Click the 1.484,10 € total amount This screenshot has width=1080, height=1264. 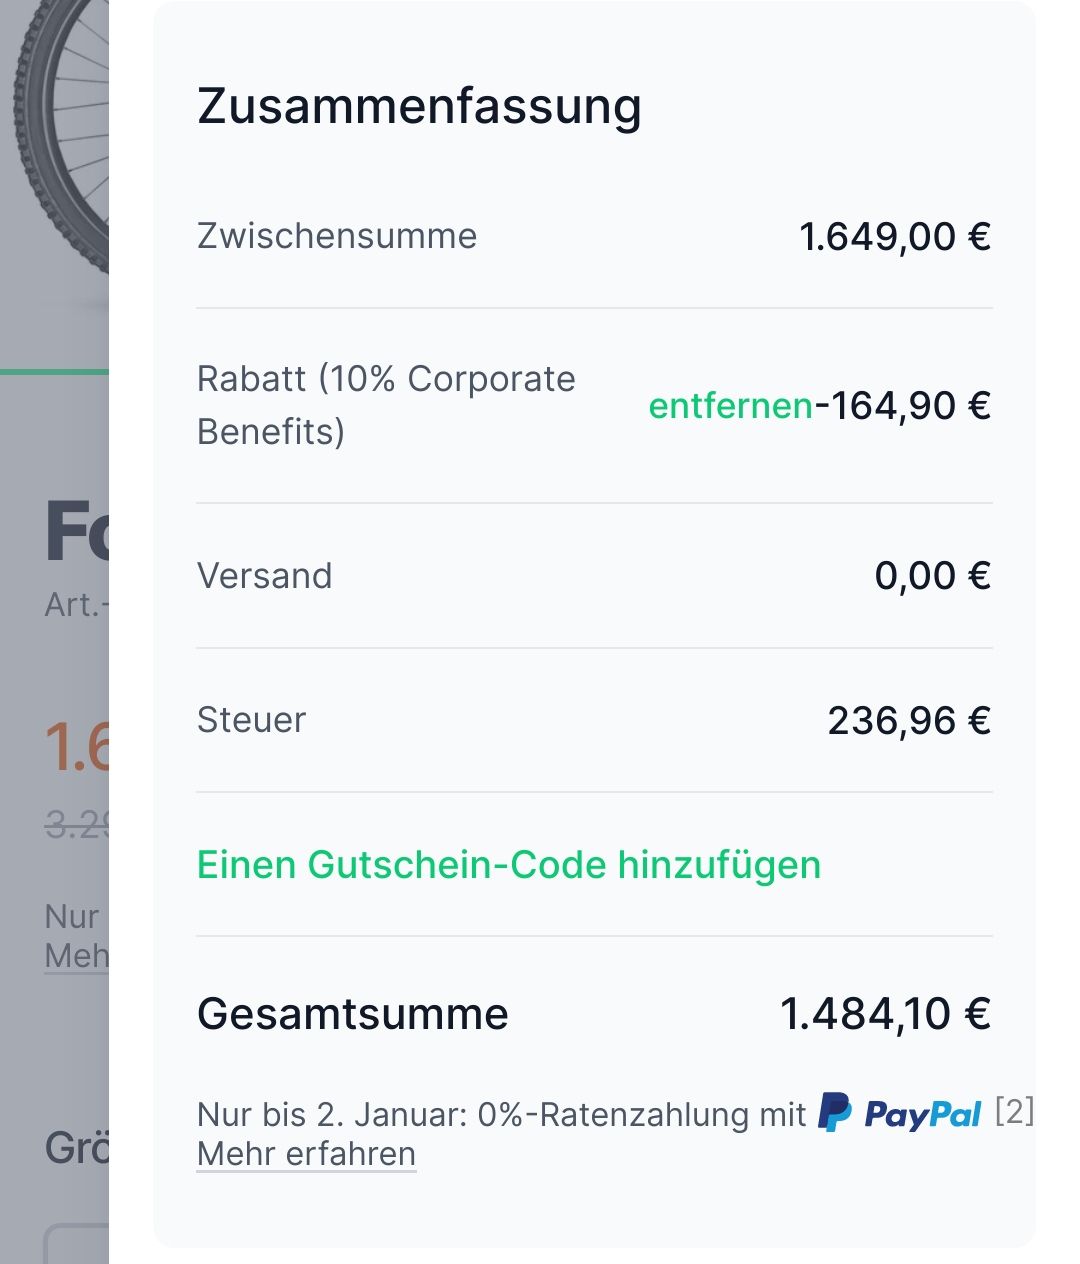tap(885, 1014)
